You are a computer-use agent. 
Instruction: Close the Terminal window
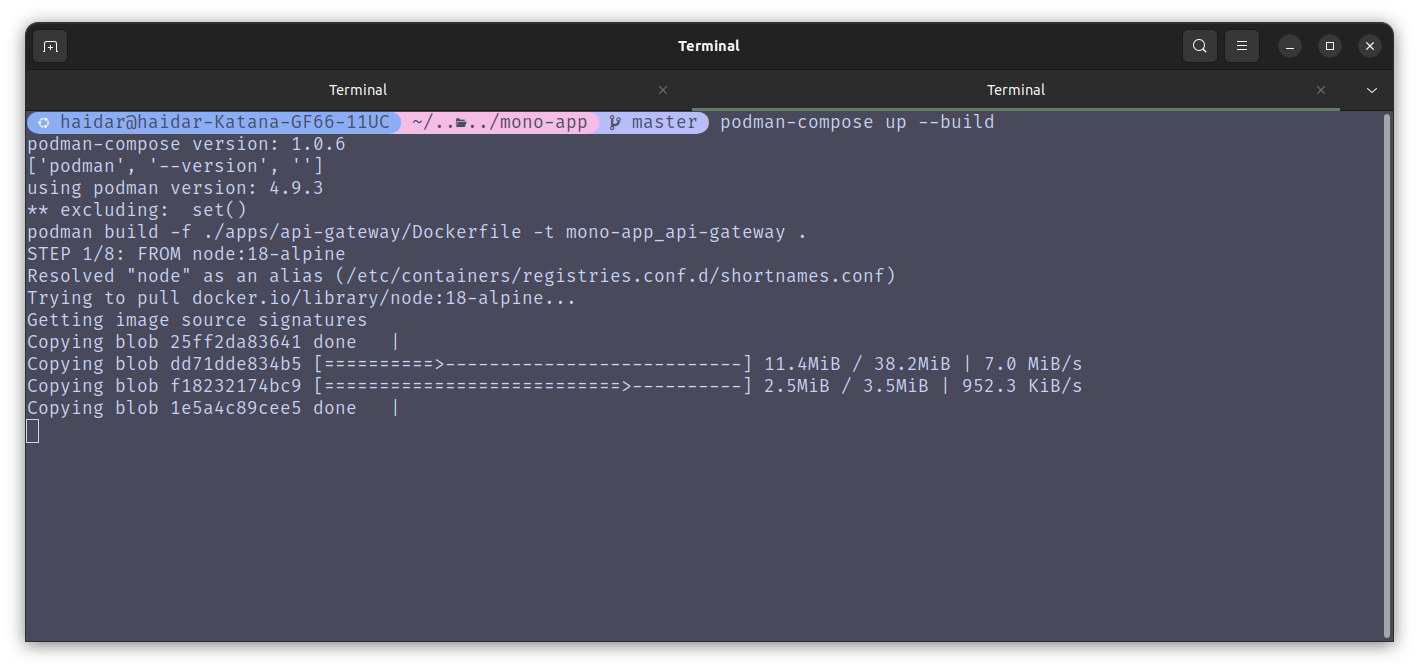[x=1370, y=46]
